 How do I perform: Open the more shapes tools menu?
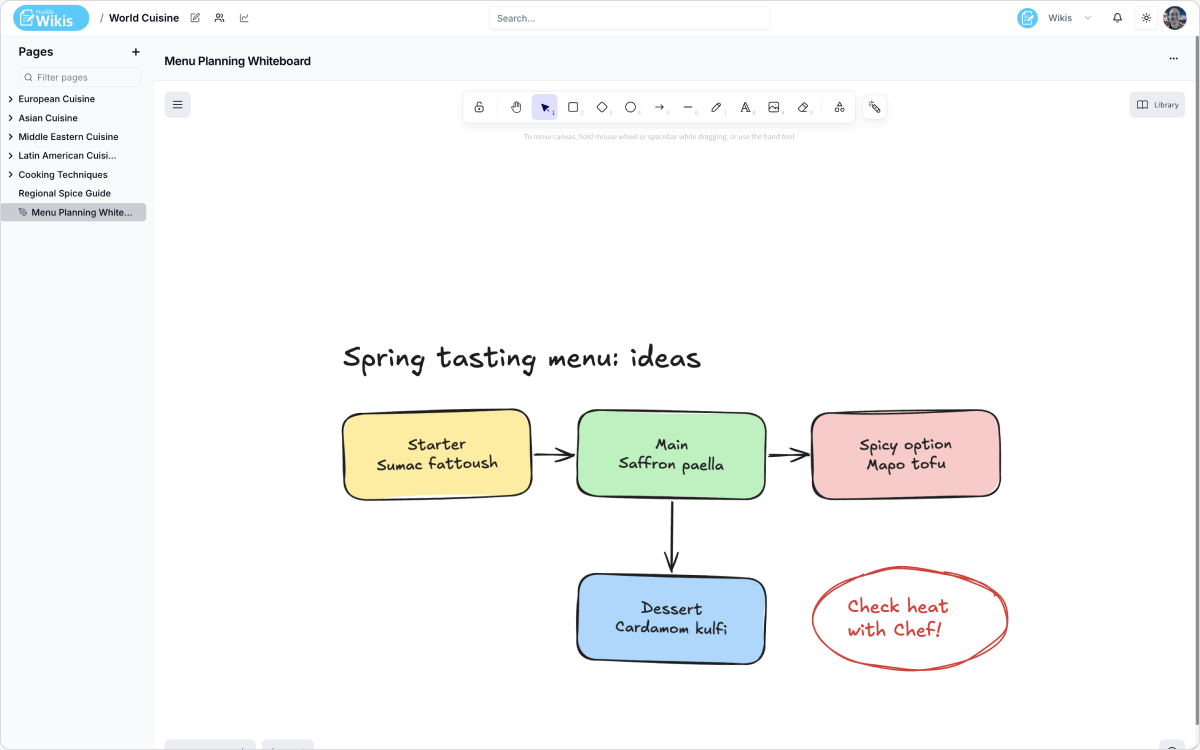[x=839, y=107]
